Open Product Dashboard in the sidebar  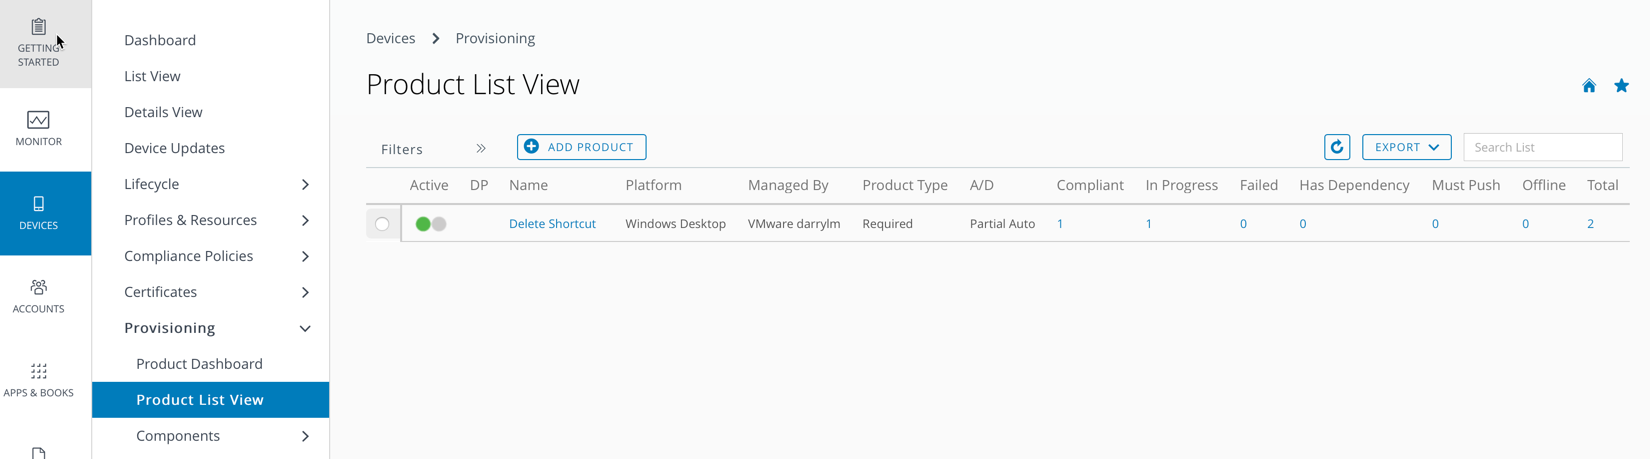[199, 364]
